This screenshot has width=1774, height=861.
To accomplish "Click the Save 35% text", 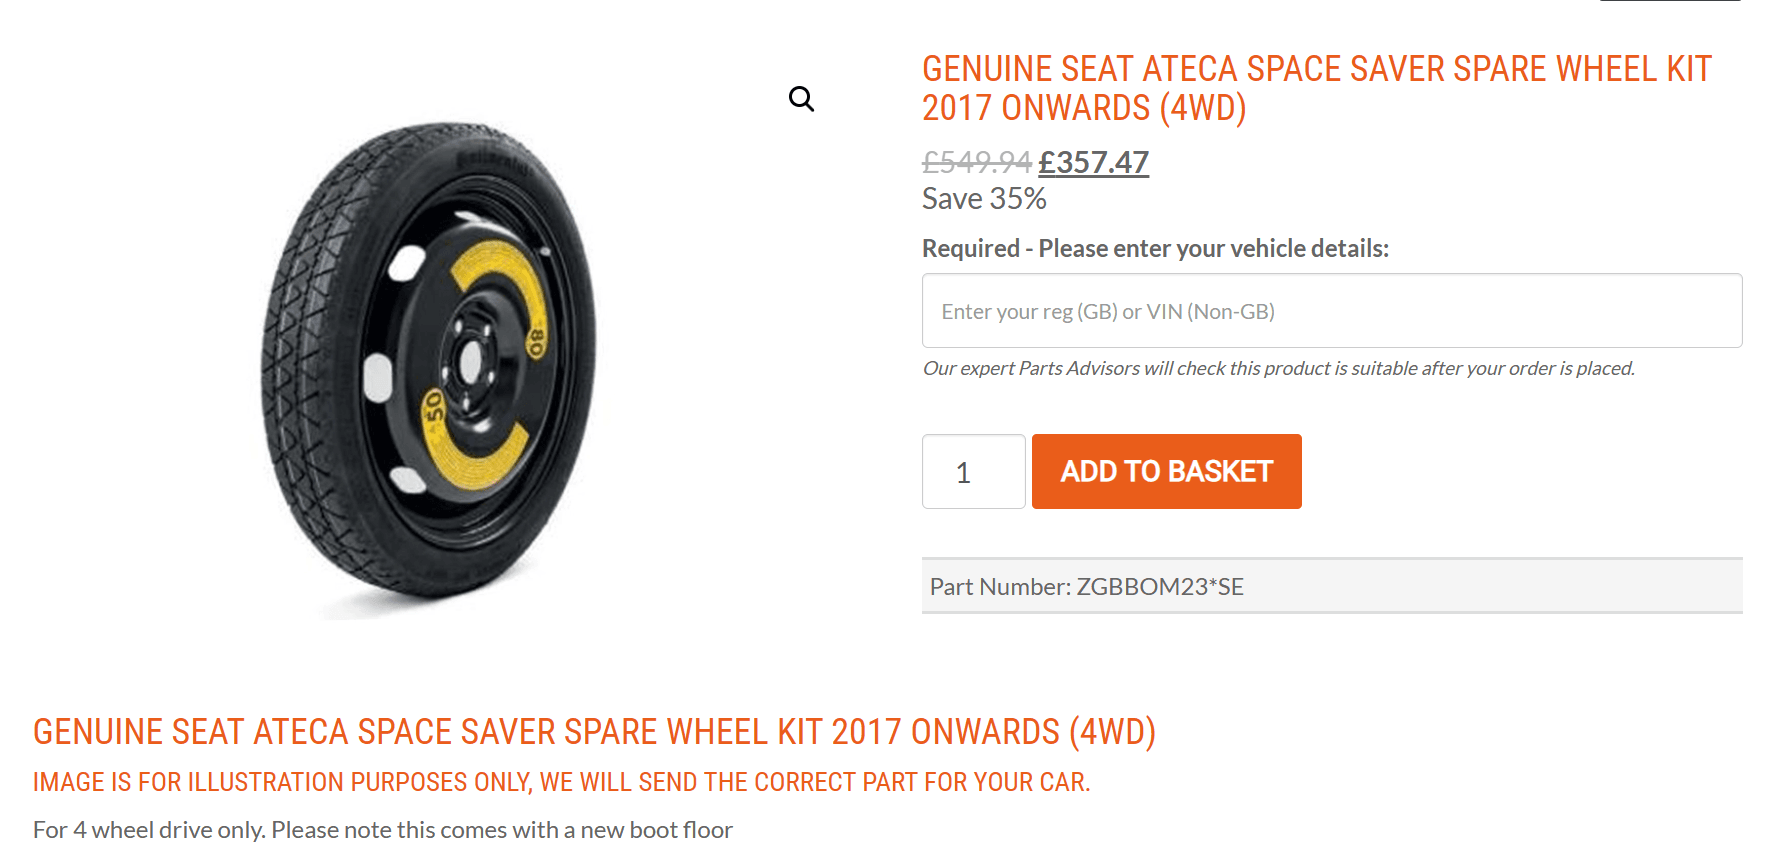I will pos(984,199).
